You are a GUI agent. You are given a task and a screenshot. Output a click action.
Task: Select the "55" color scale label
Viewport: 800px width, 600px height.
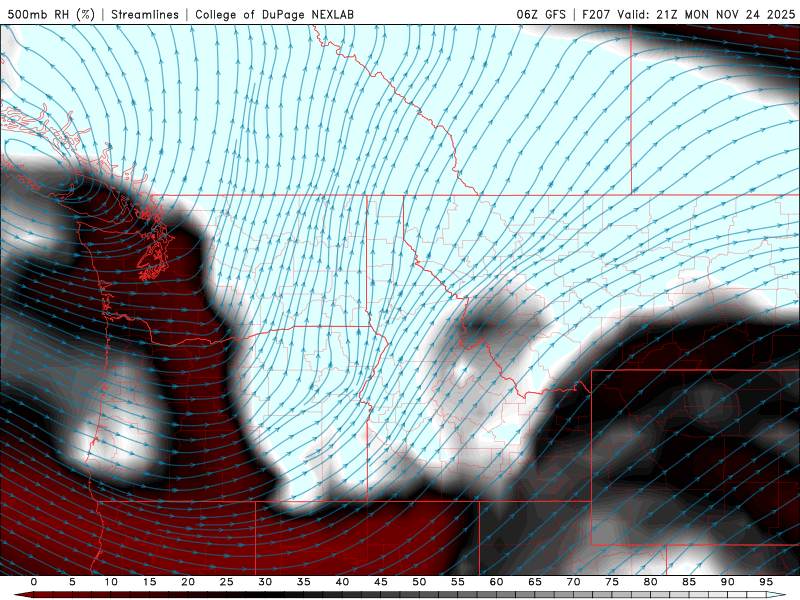(x=458, y=582)
